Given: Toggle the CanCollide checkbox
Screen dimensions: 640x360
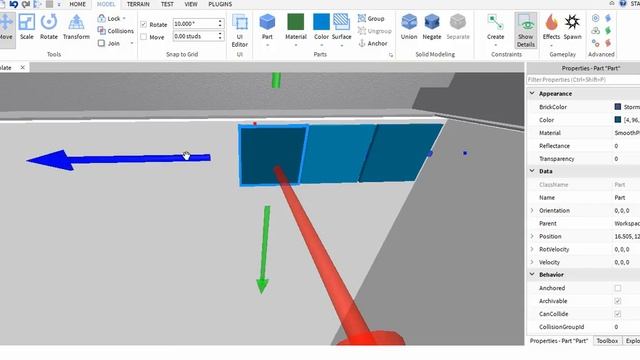Looking at the screenshot, I should (x=618, y=314).
